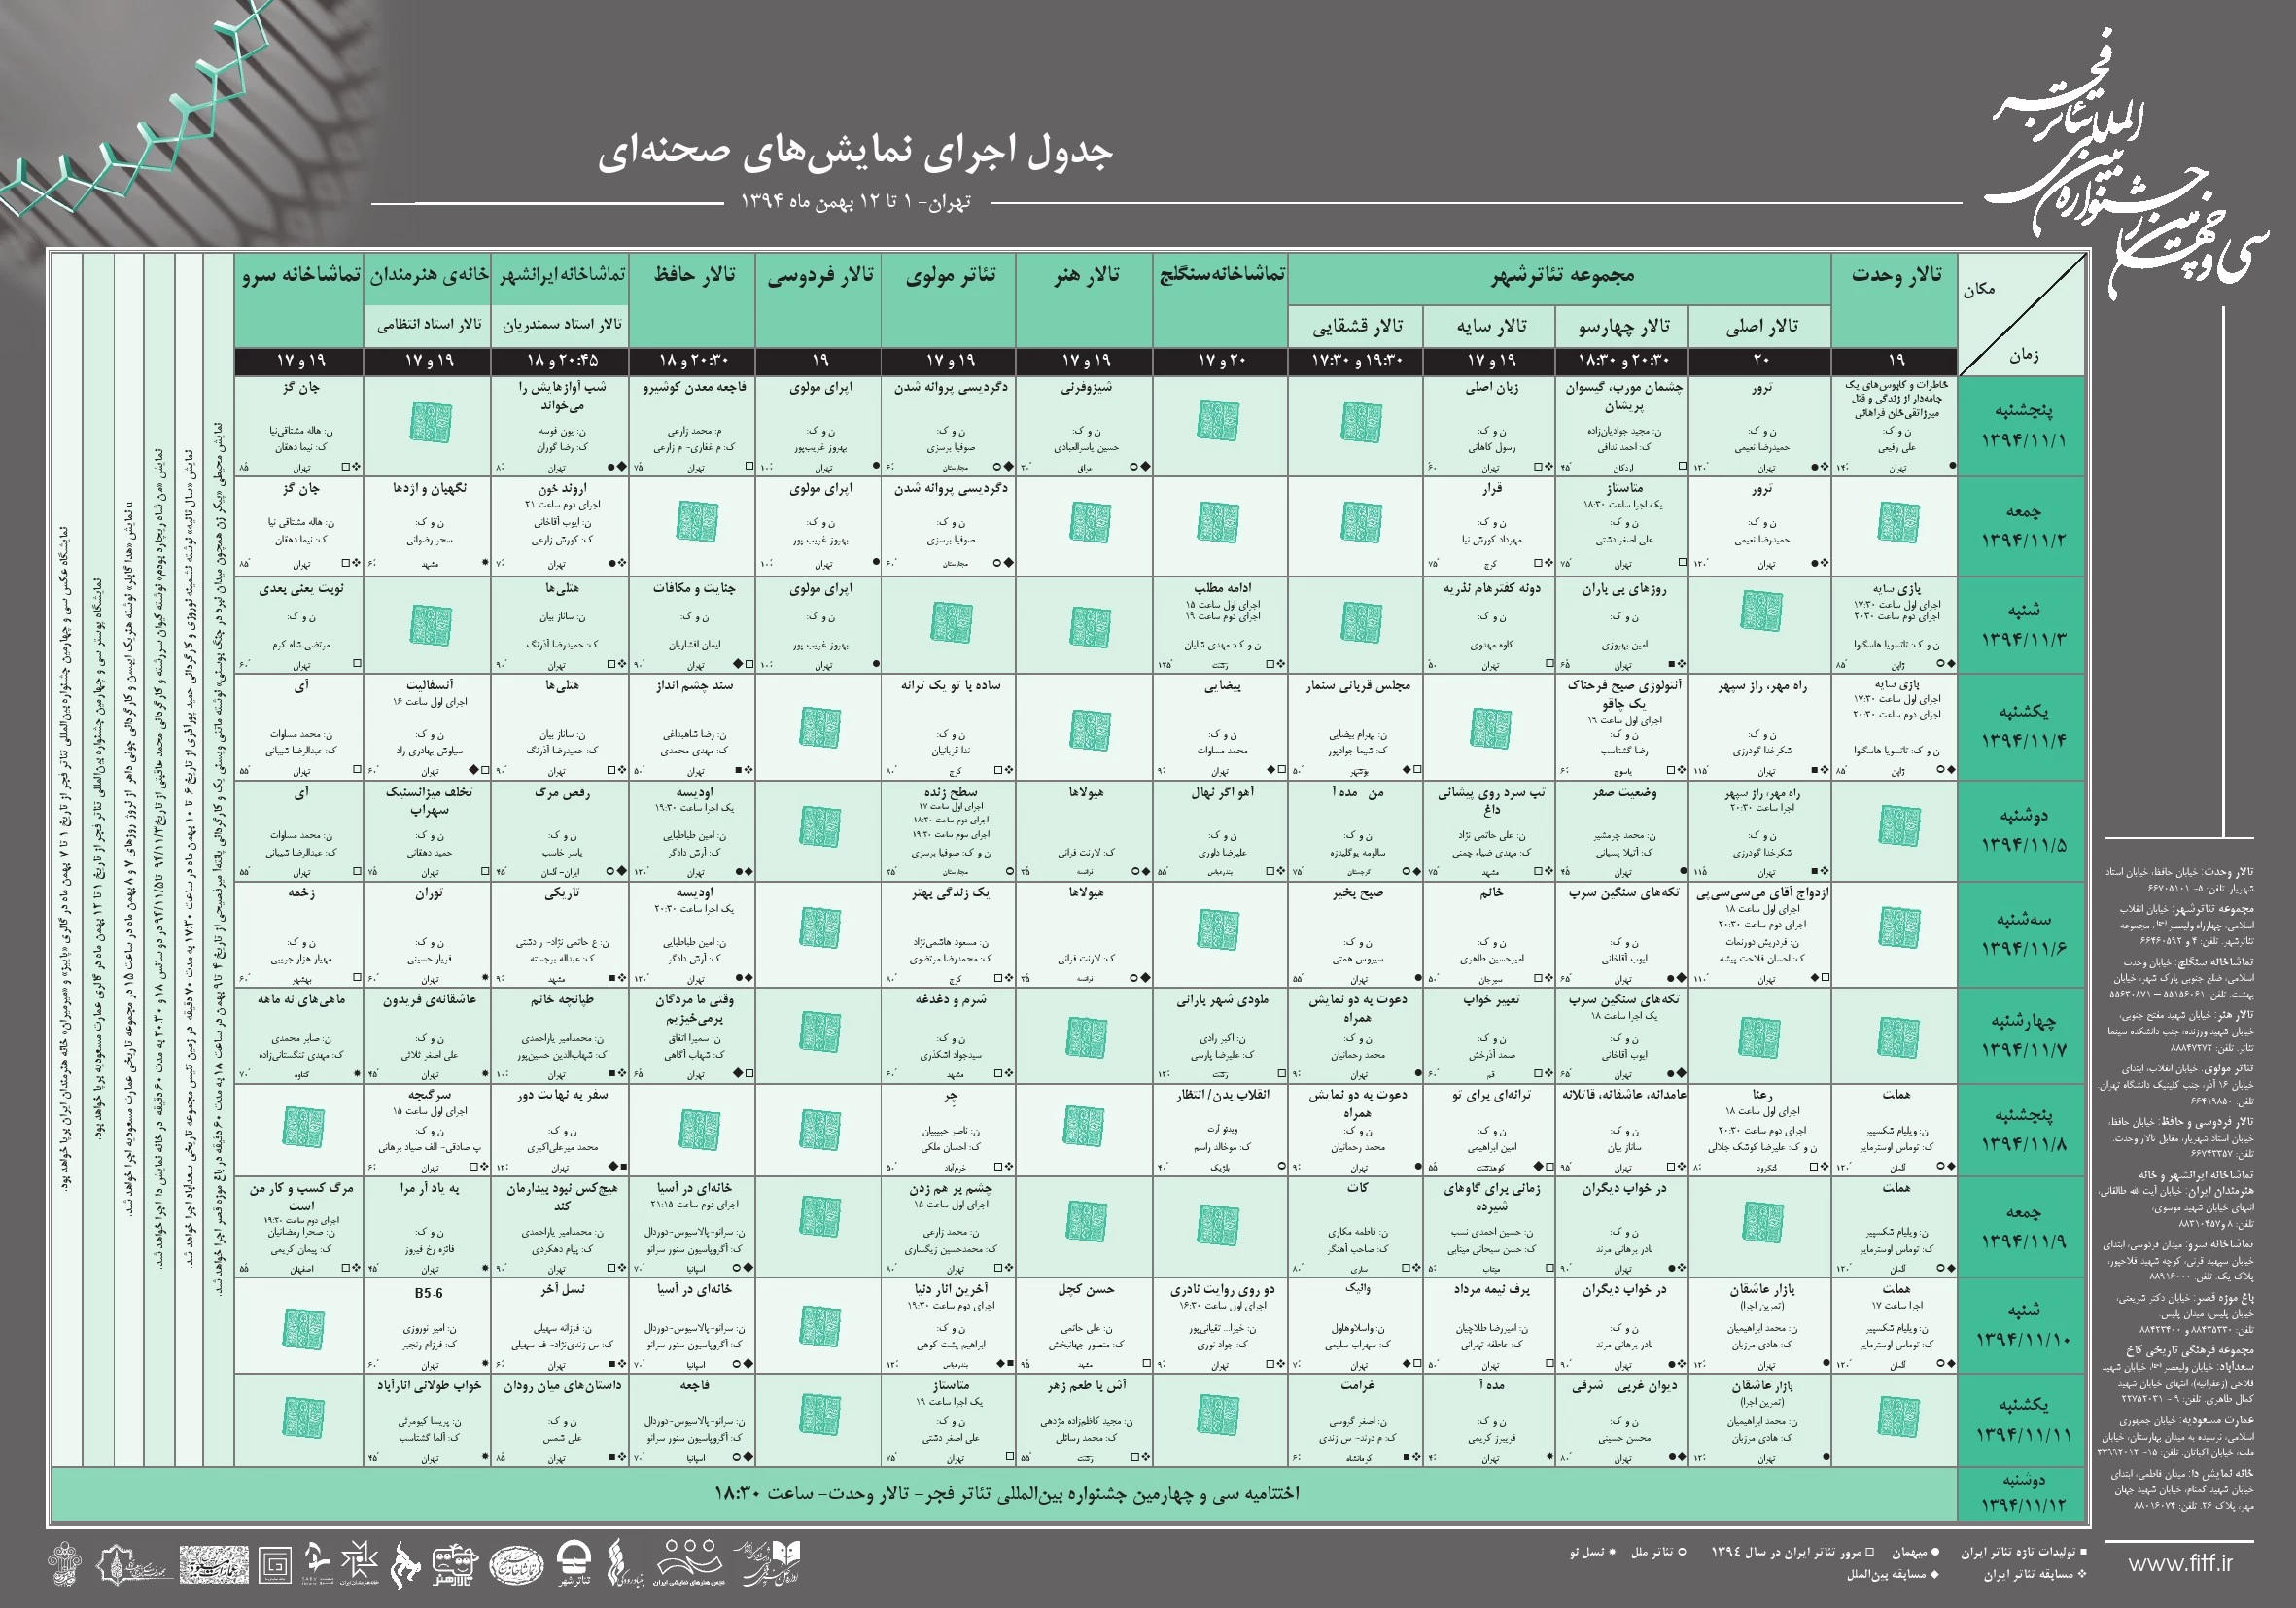Select the تئاتر مولوی column header
The height and width of the screenshot is (1608, 2296).
[949, 299]
